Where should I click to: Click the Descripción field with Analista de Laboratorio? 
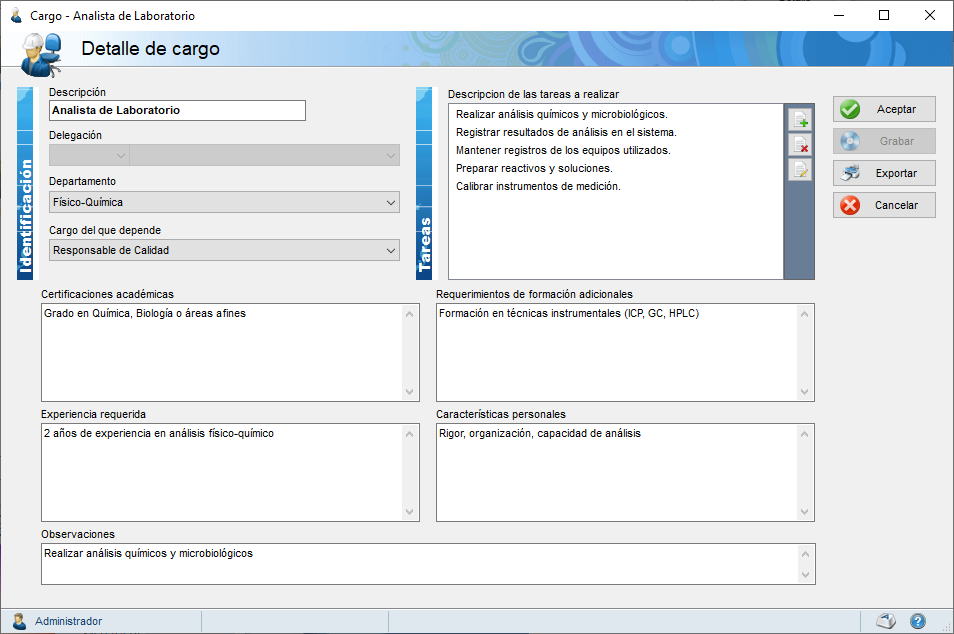click(x=177, y=110)
